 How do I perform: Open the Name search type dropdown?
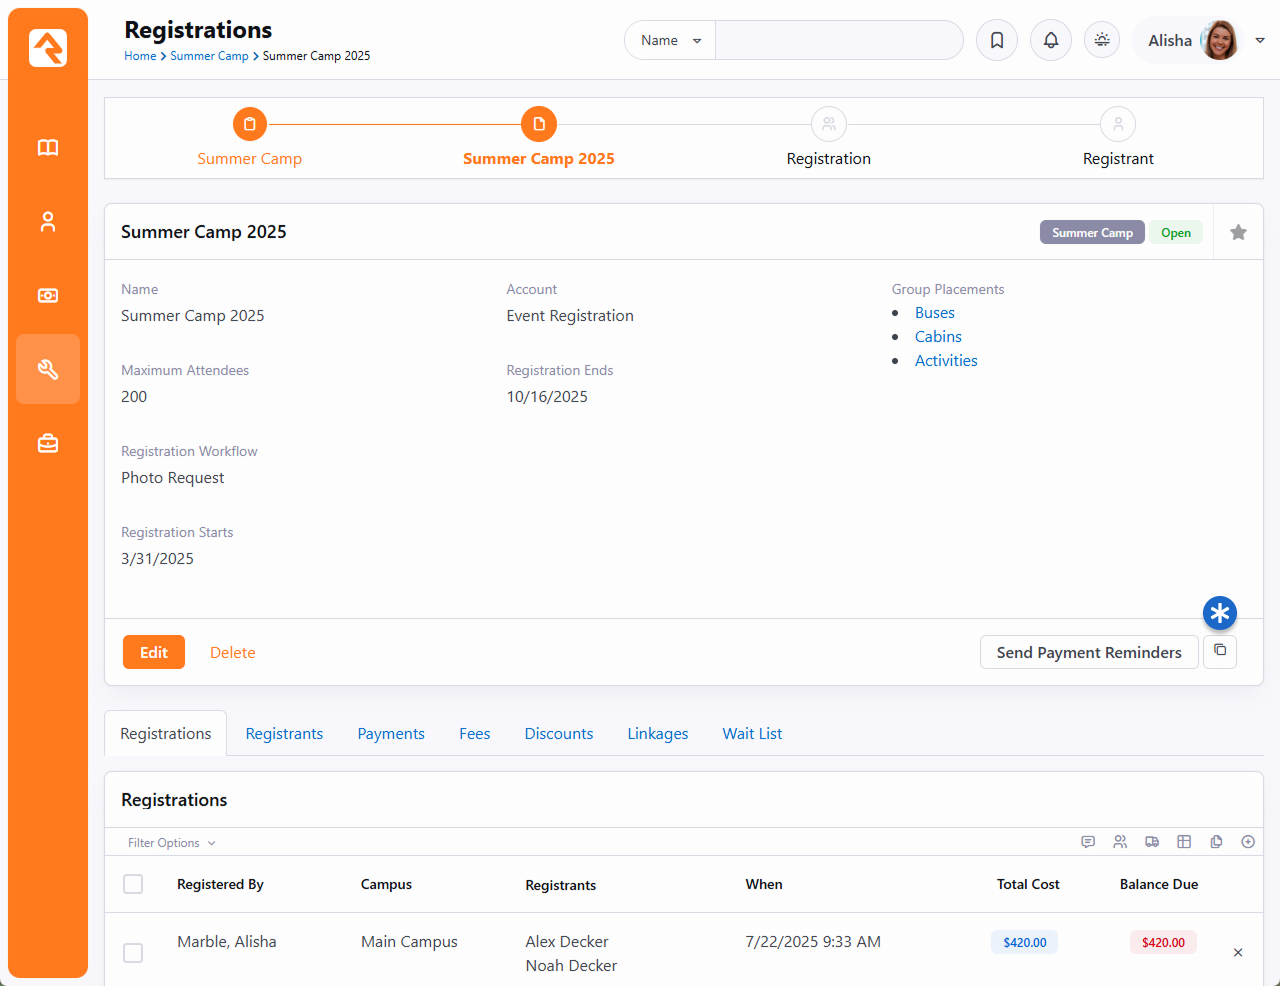pos(670,40)
